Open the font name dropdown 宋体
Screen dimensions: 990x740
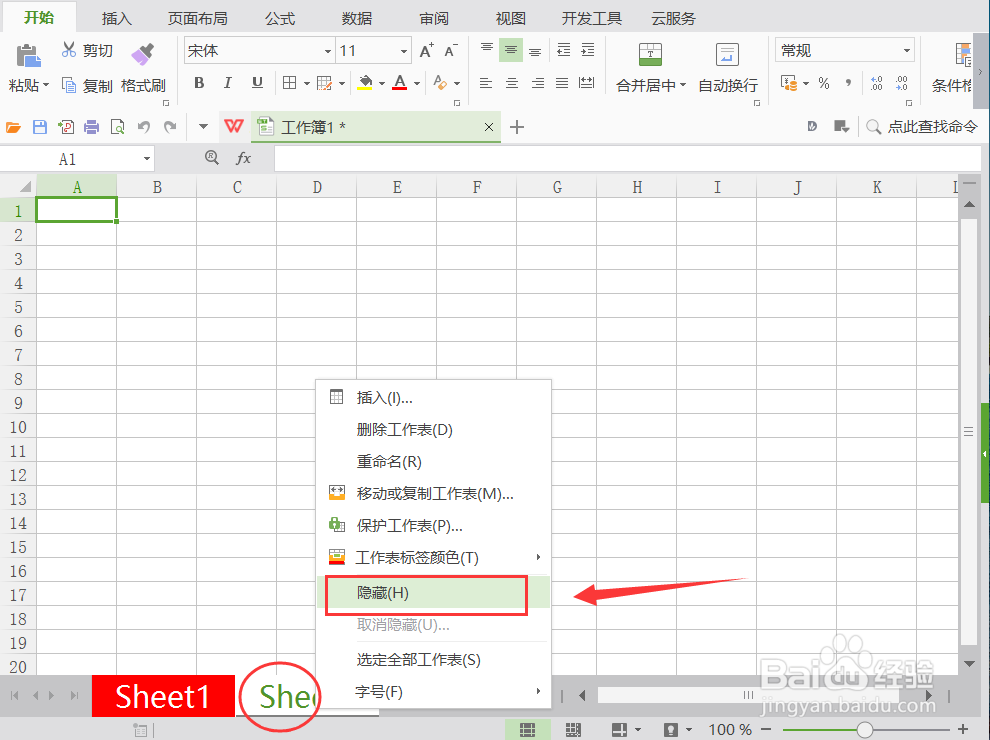click(x=328, y=51)
